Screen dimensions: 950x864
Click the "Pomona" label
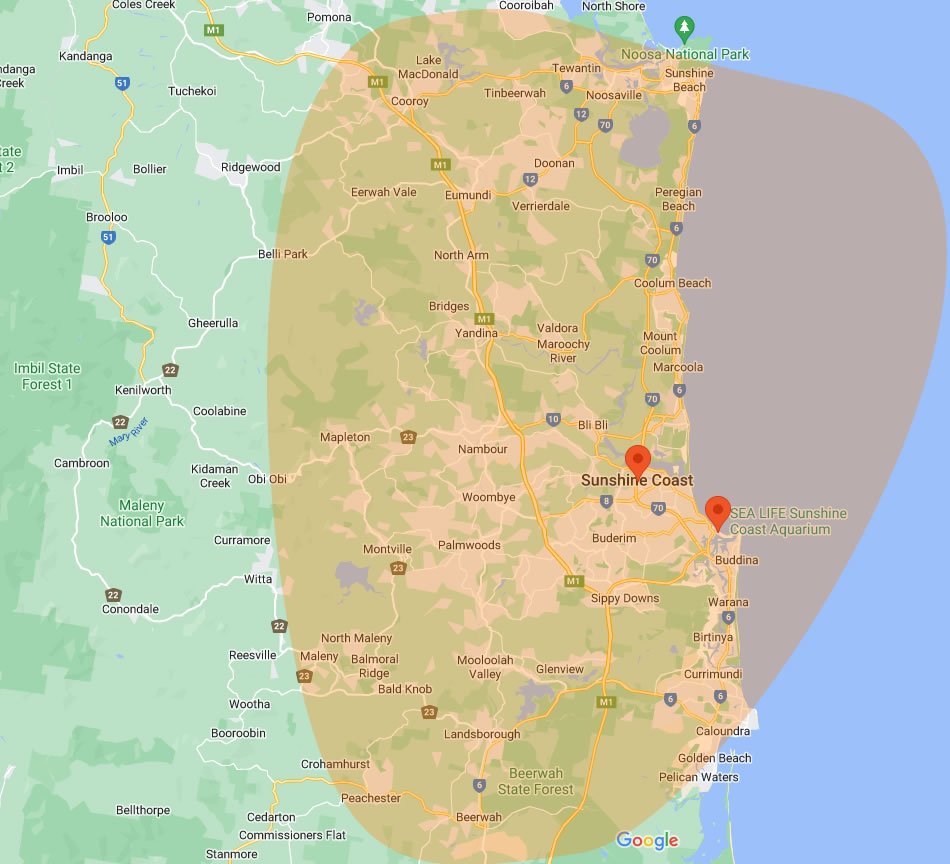coord(329,17)
